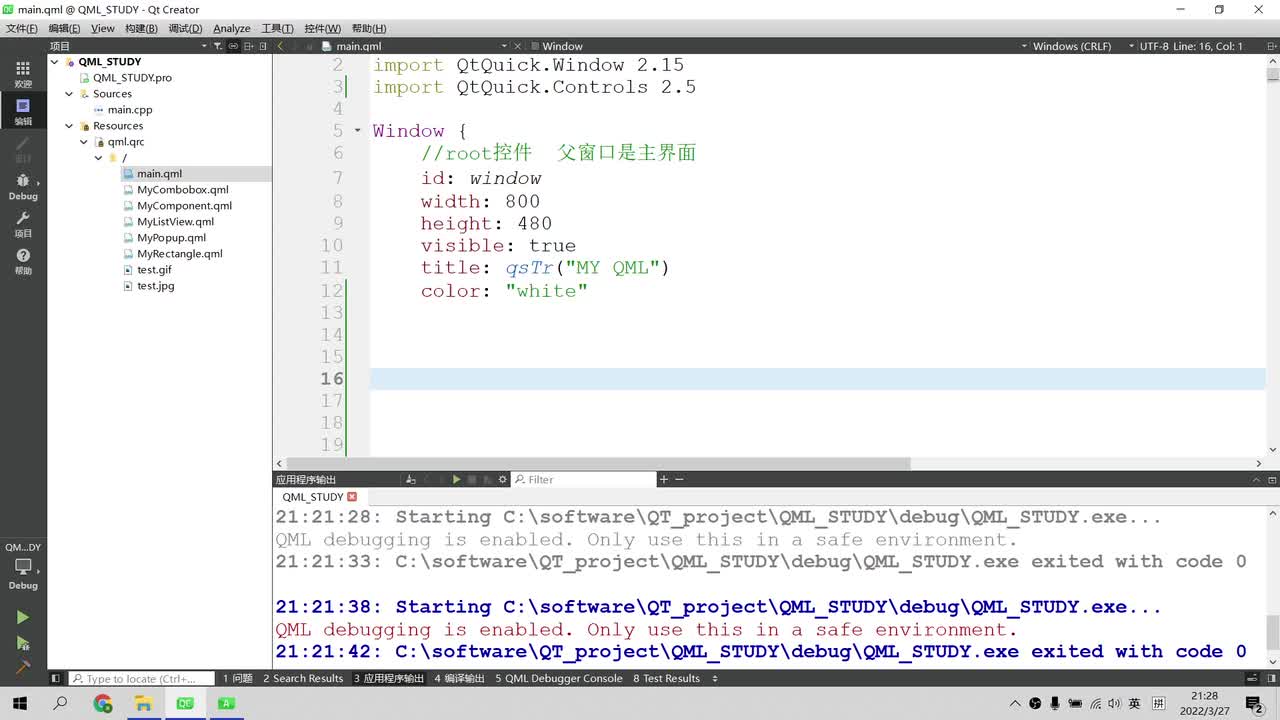Show the 1 问题 issues pane
Screen dimensions: 1280x720
[x=237, y=679]
